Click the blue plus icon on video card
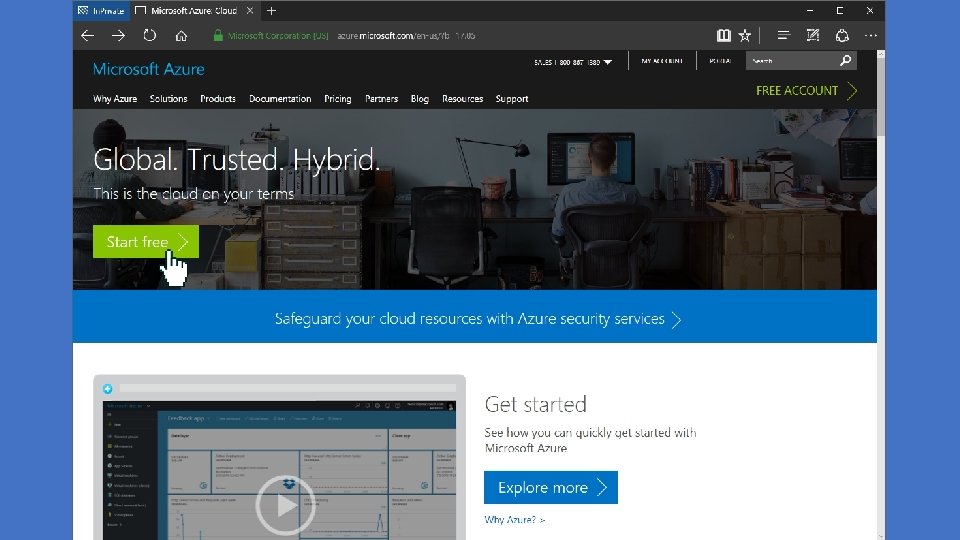The width and height of the screenshot is (960, 540). pos(108,389)
